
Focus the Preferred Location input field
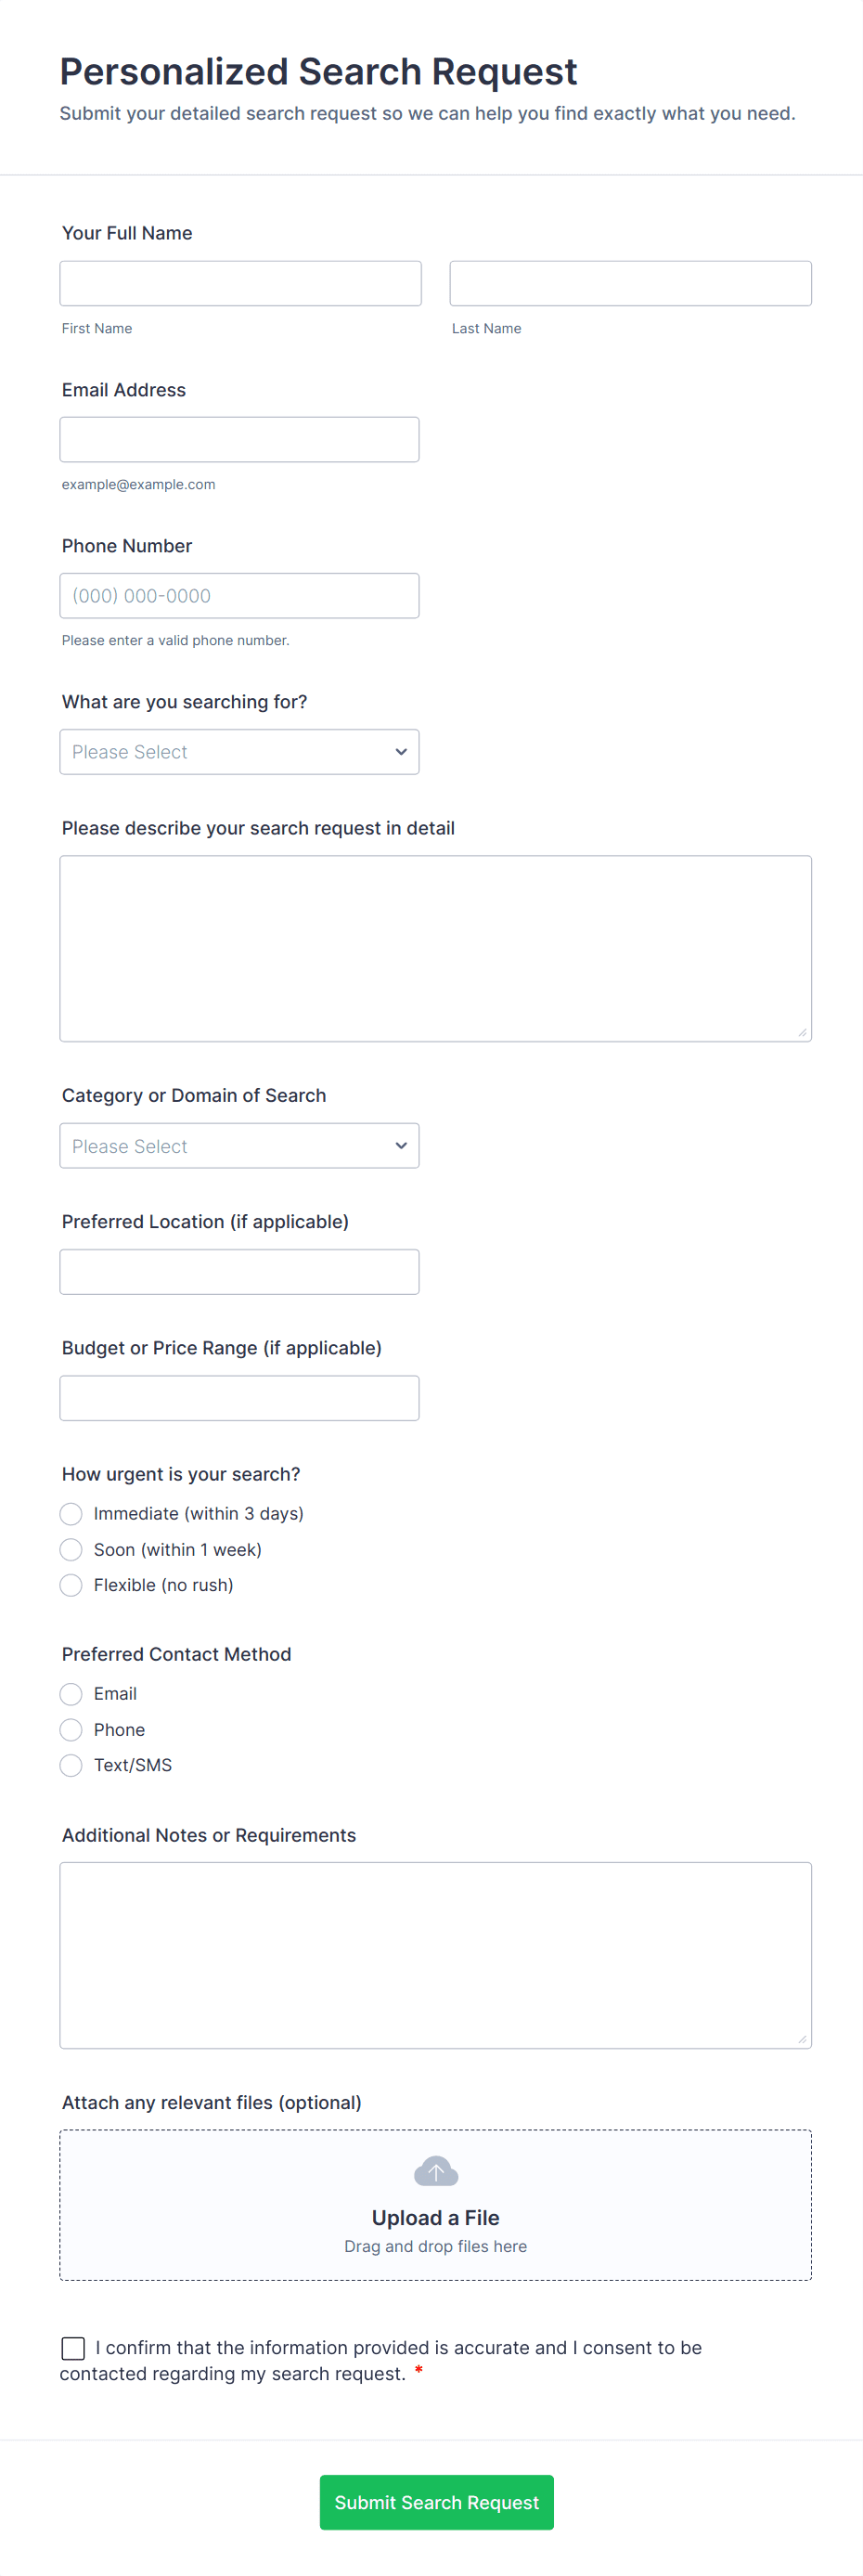click(x=239, y=1271)
